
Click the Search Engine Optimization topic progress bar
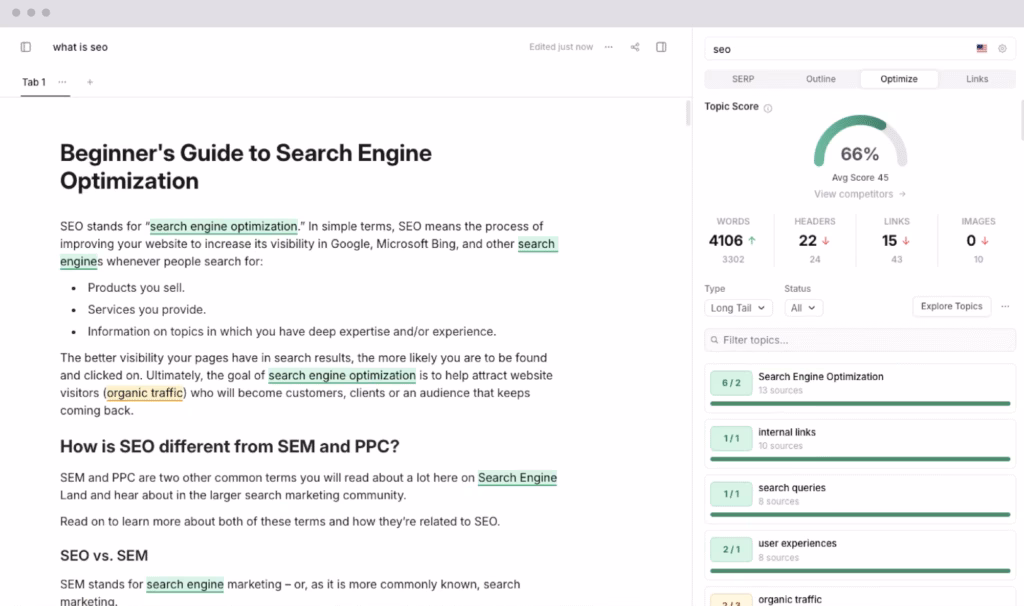pyautogui.click(x=860, y=404)
